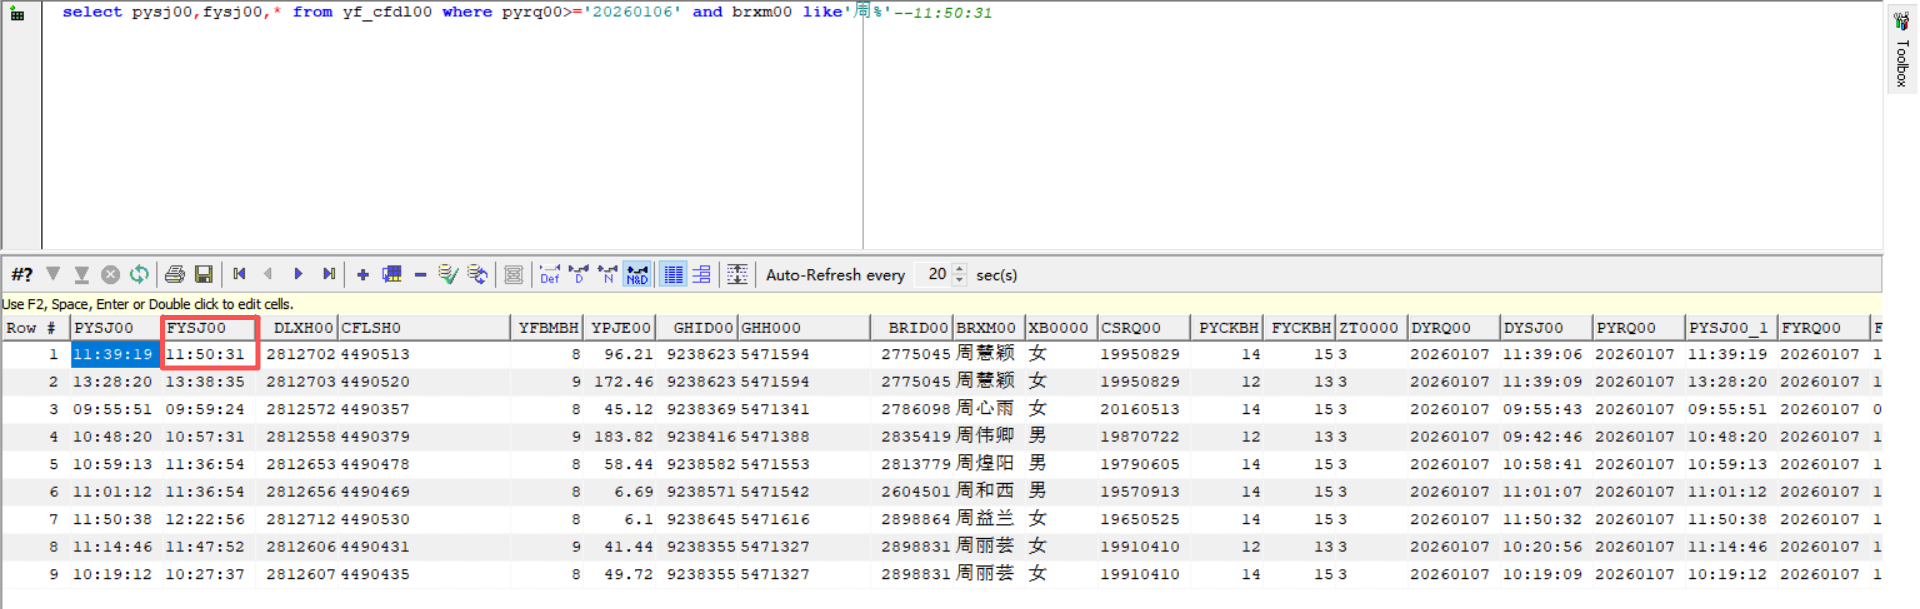
Task: Click the ZT0000 column header
Action: tap(1371, 328)
